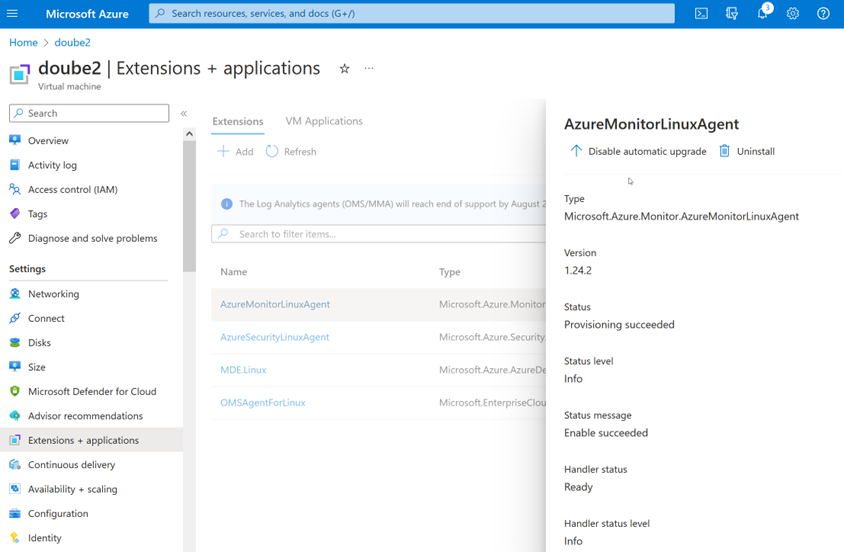Switch to the VM Applications tab
Screen dimensions: 844x552
324,121
